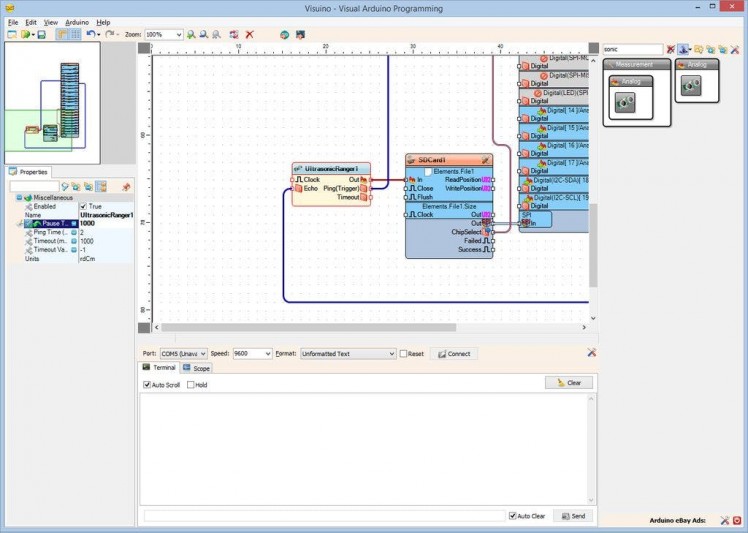
Task: Click the pin icon in Properties panel
Action: (x=126, y=186)
